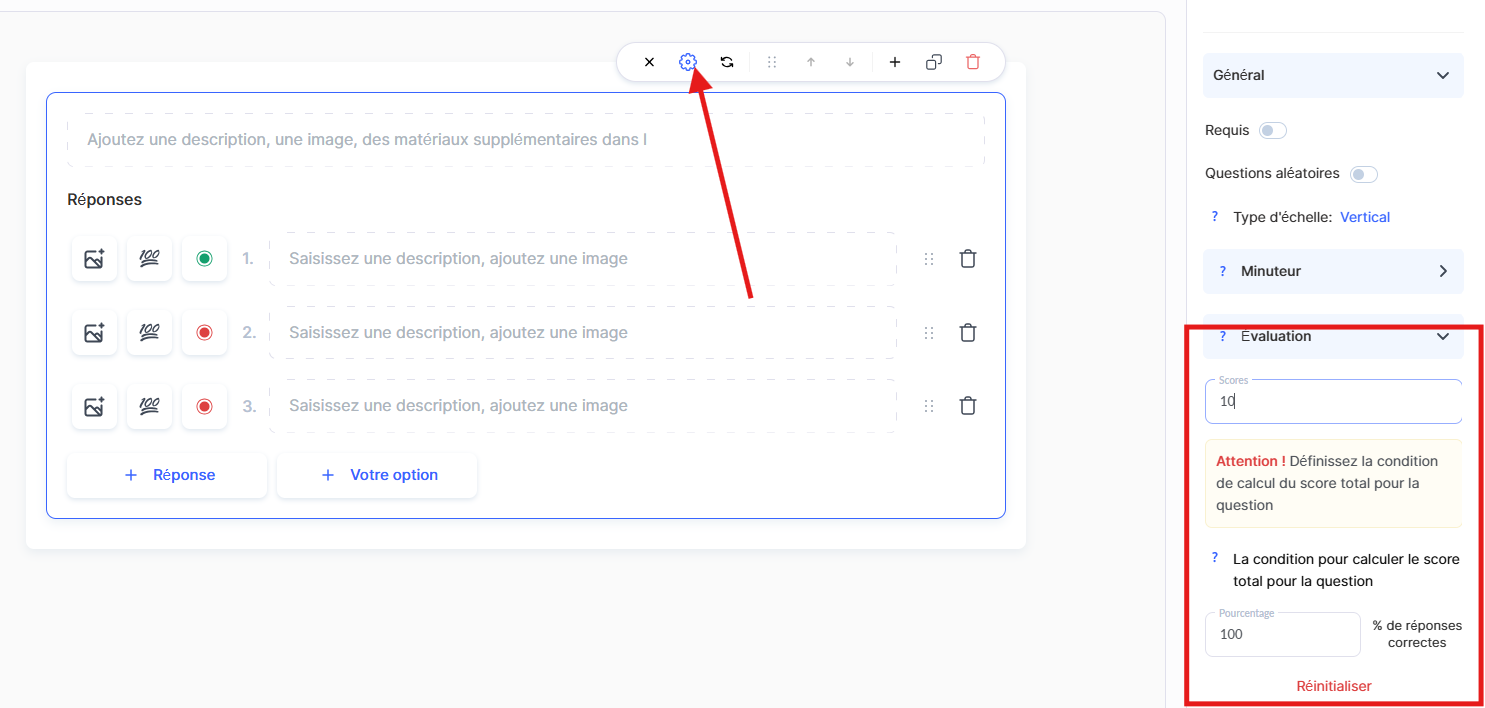The width and height of the screenshot is (1485, 708).
Task: Click the Votre option button
Action: (377, 475)
